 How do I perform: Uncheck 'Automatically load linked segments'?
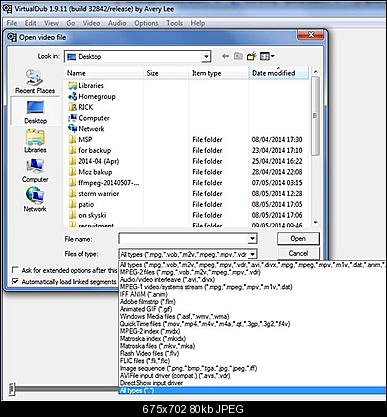pos(15,281)
